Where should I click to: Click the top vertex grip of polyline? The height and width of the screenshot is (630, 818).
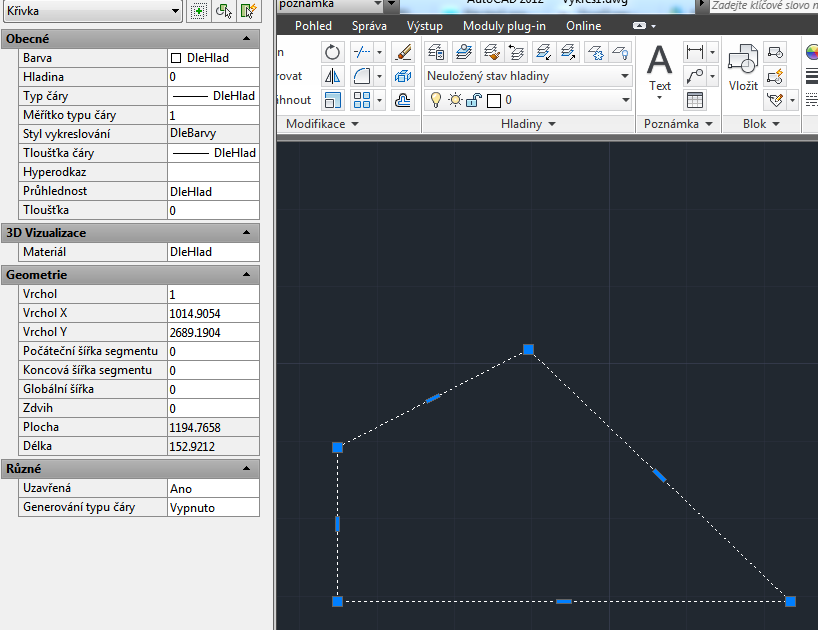[x=528, y=349]
